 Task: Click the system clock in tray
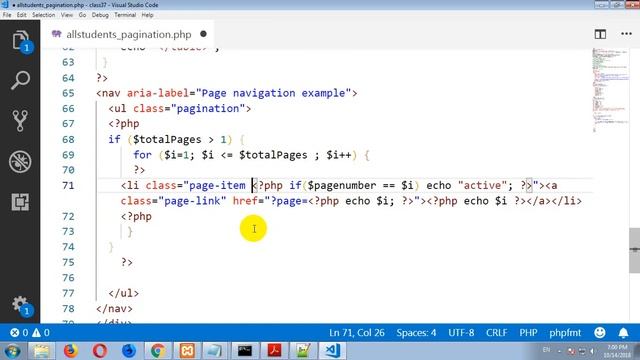coord(617,351)
